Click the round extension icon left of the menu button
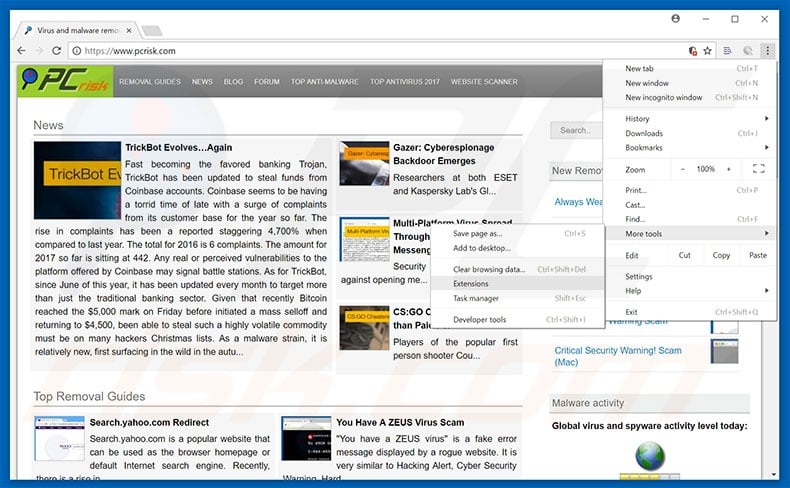This screenshot has height=488, width=790. click(748, 51)
